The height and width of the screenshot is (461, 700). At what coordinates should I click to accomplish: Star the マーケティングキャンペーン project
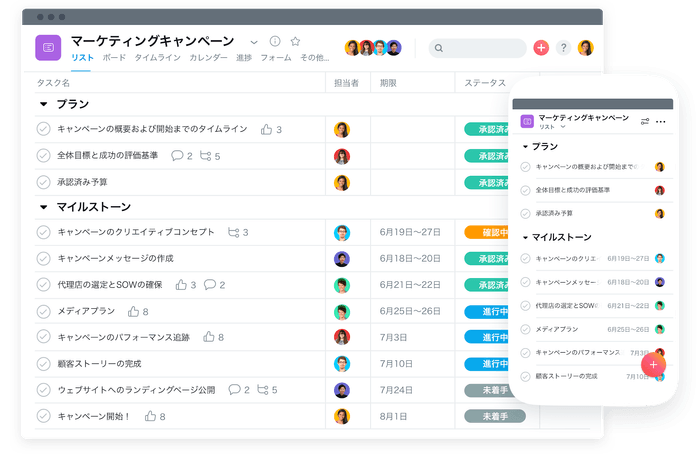[295, 42]
